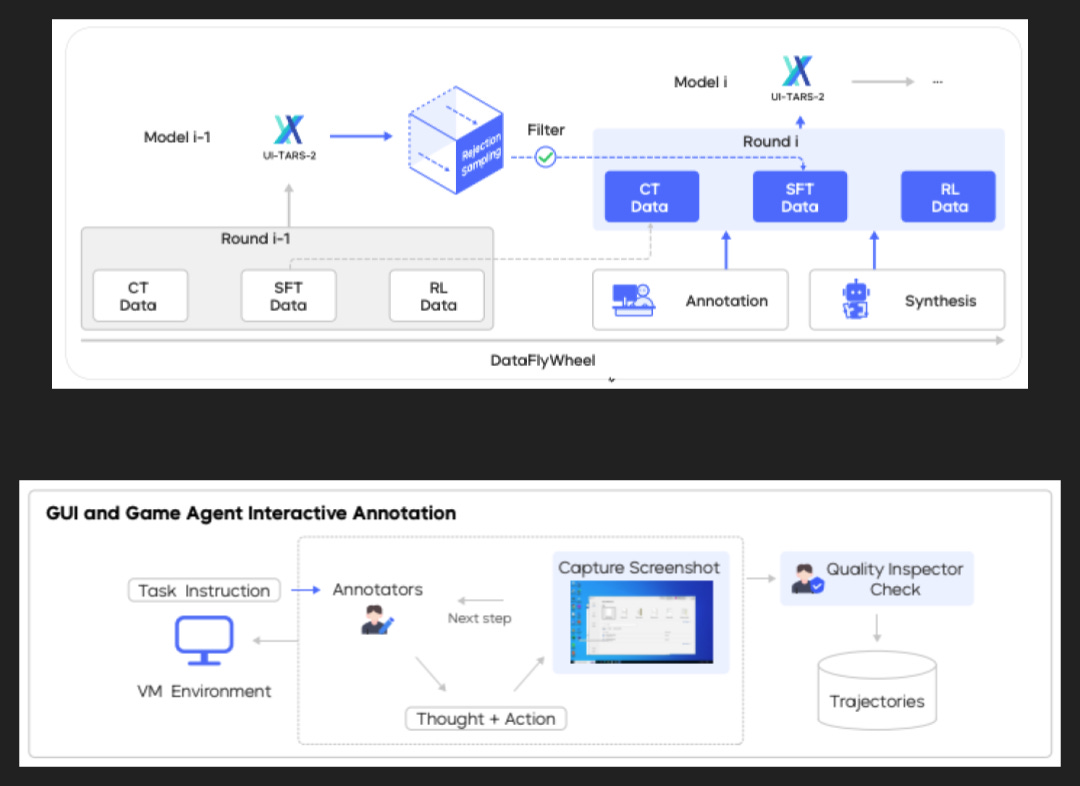This screenshot has height=786, width=1080.
Task: Click the Quality Inspector person icon
Action: coord(807,579)
